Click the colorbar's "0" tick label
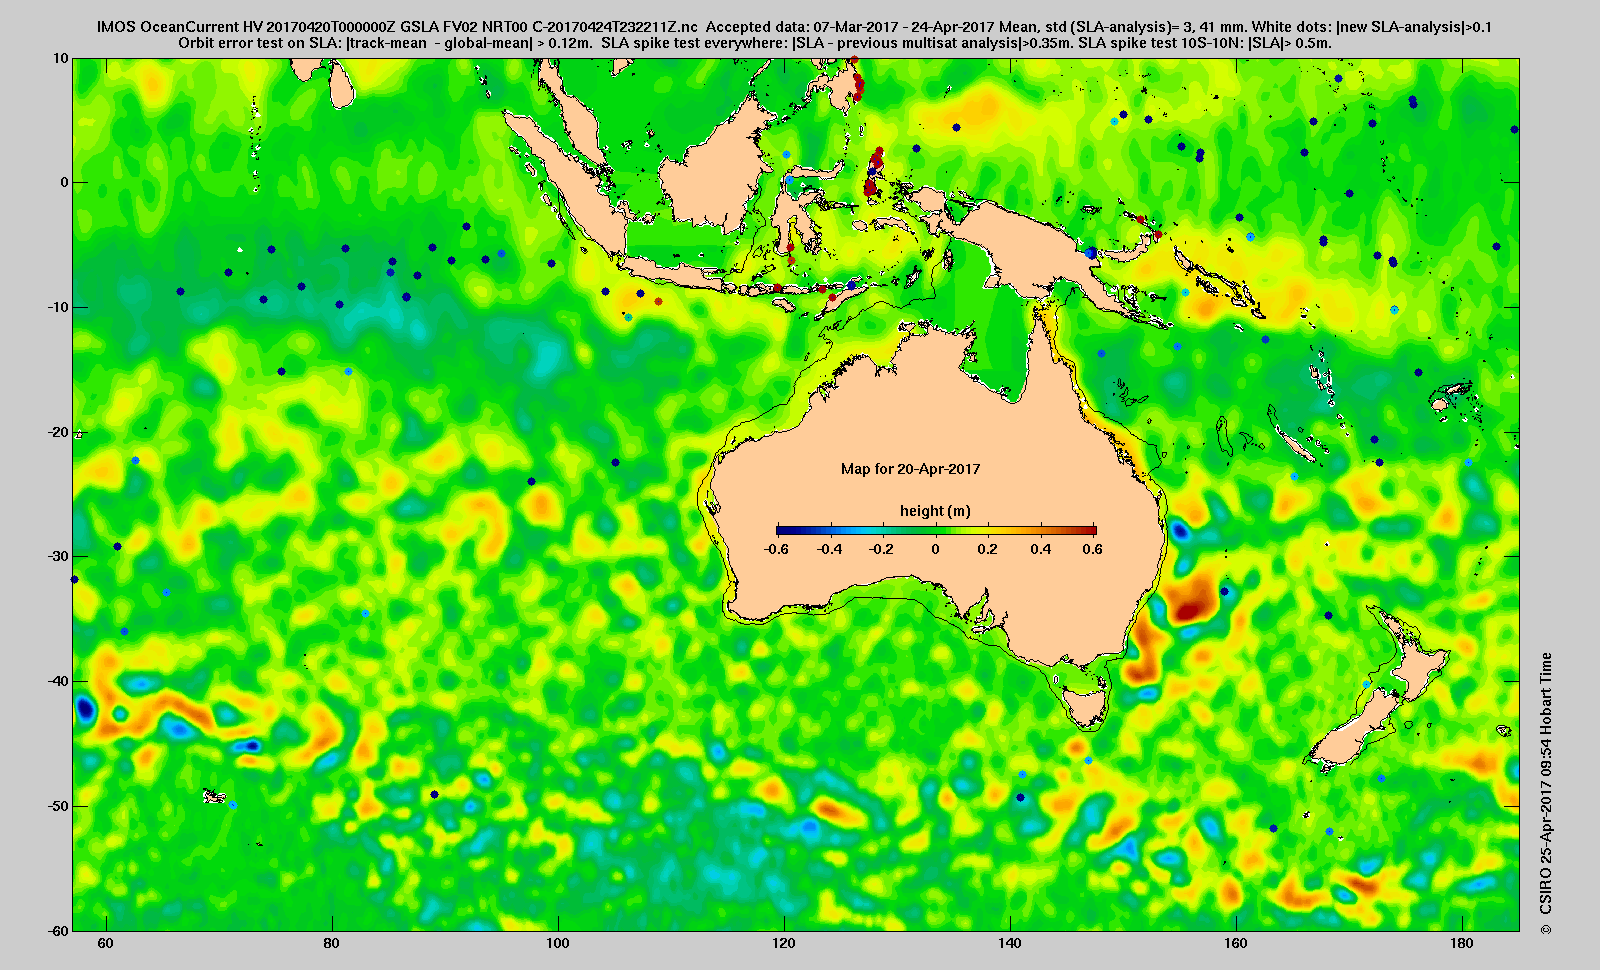This screenshot has width=1600, height=970. click(x=936, y=549)
